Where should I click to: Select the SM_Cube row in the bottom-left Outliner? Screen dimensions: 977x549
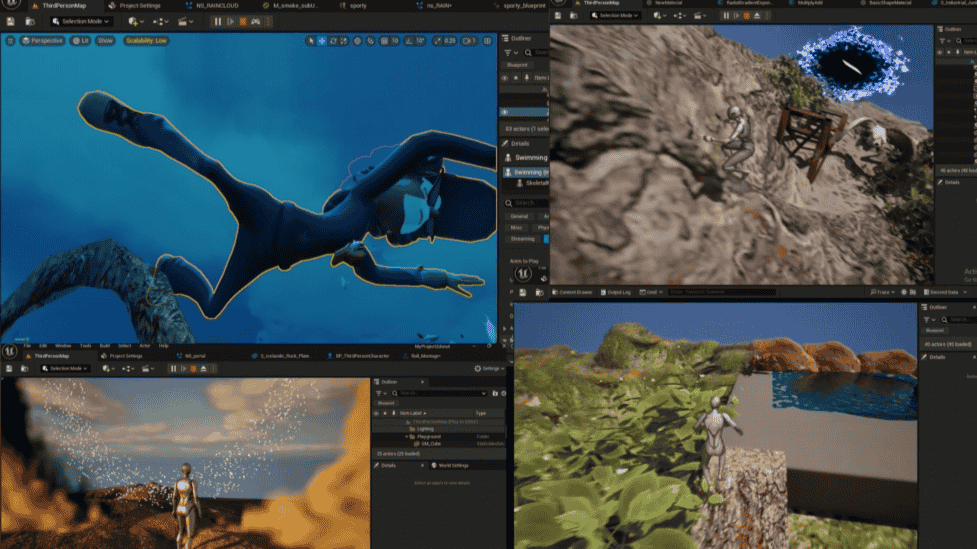438,444
